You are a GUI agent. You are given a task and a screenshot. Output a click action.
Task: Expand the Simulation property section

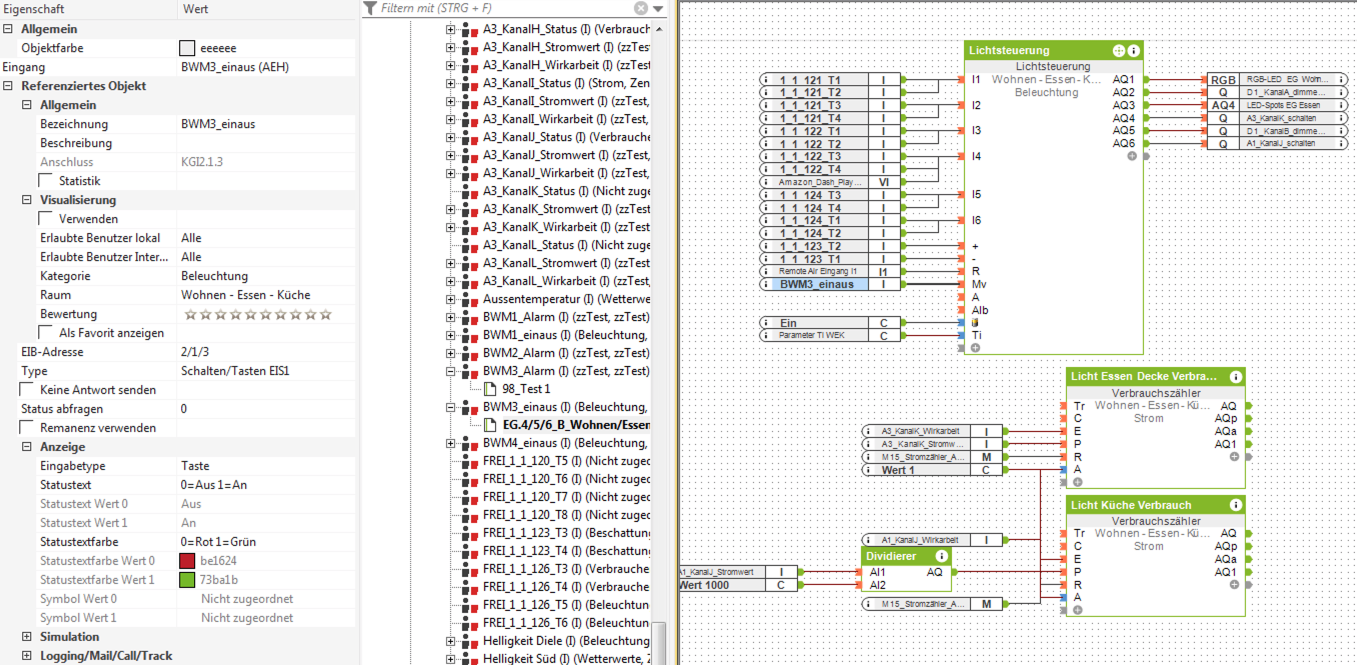(27, 637)
